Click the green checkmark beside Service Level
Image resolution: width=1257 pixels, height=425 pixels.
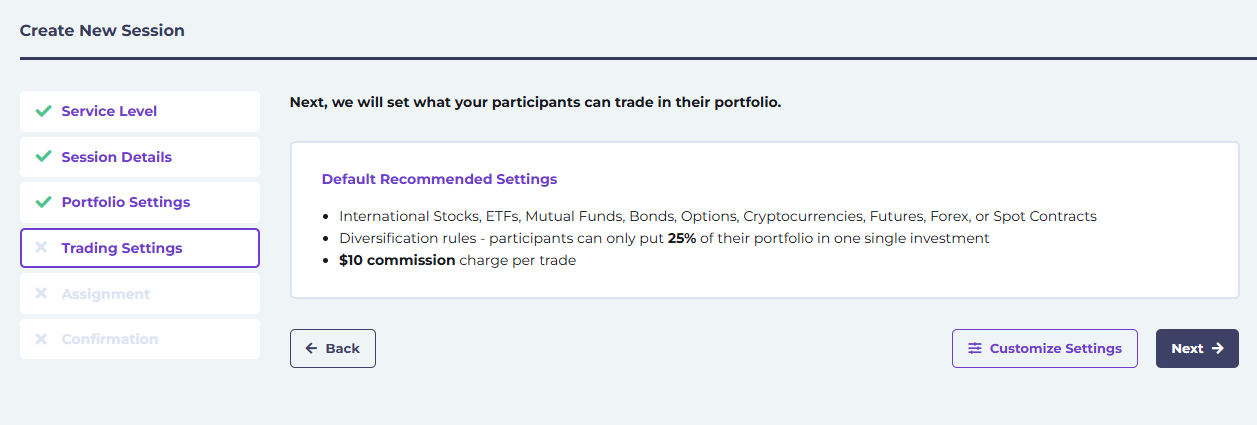(x=43, y=111)
